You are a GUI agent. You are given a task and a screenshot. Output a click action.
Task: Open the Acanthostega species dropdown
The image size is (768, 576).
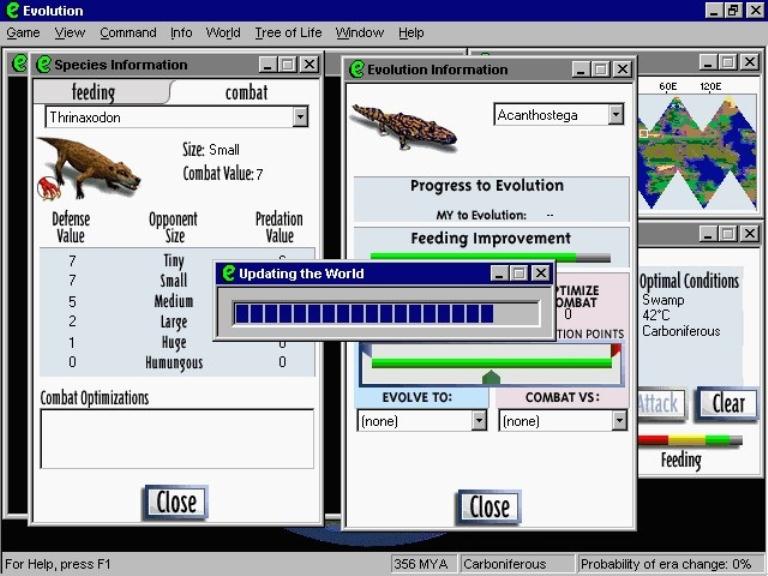click(x=615, y=115)
